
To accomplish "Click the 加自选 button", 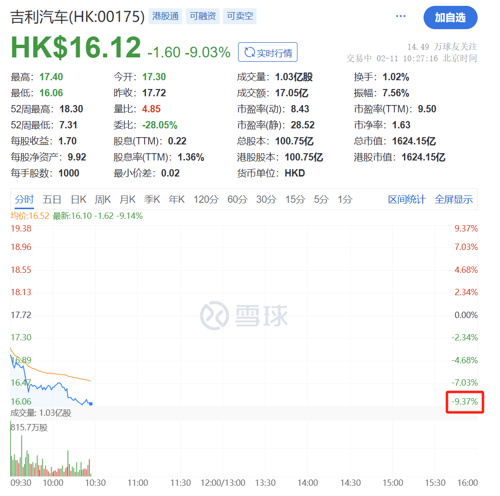I will click(450, 17).
